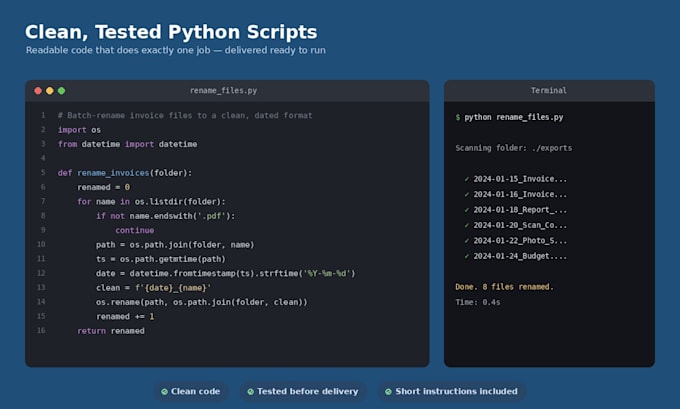
Task: Click the Tested before delivery badge
Action: pyautogui.click(x=304, y=391)
